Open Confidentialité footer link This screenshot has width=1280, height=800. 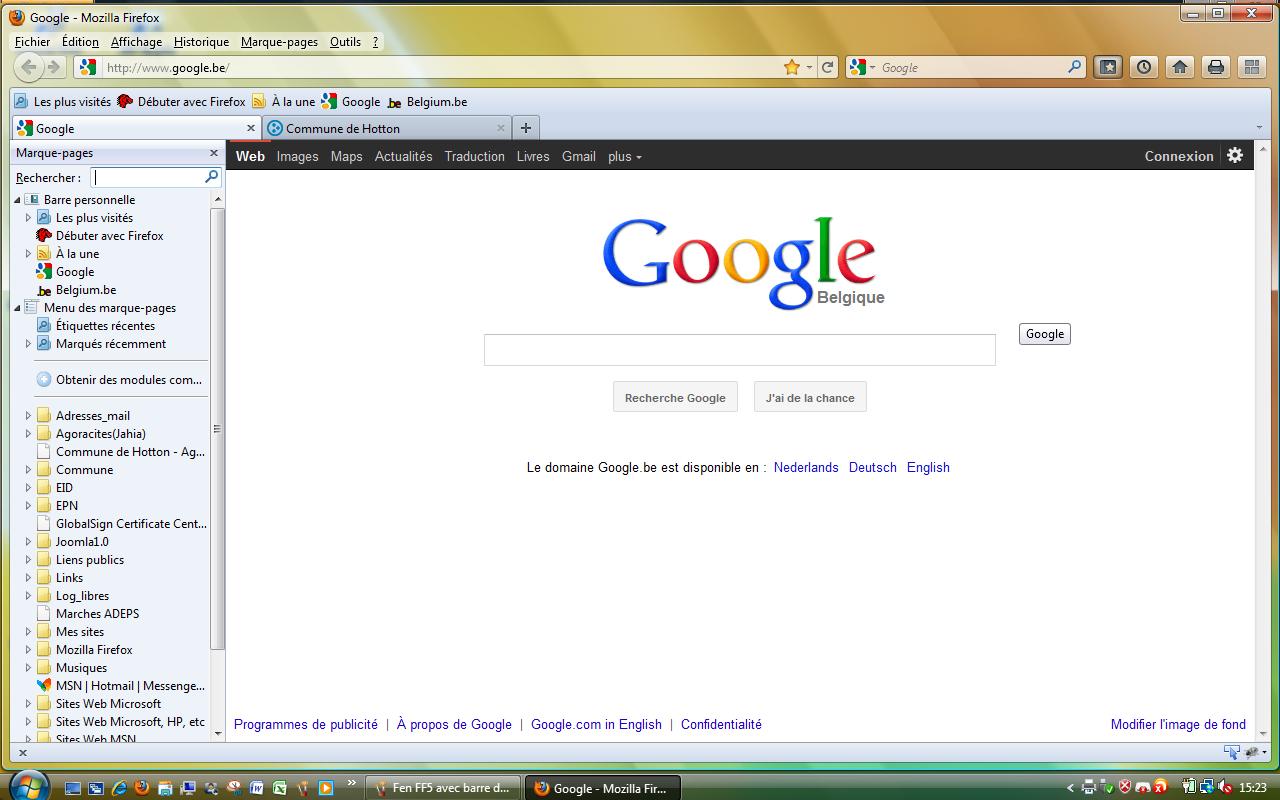(721, 724)
